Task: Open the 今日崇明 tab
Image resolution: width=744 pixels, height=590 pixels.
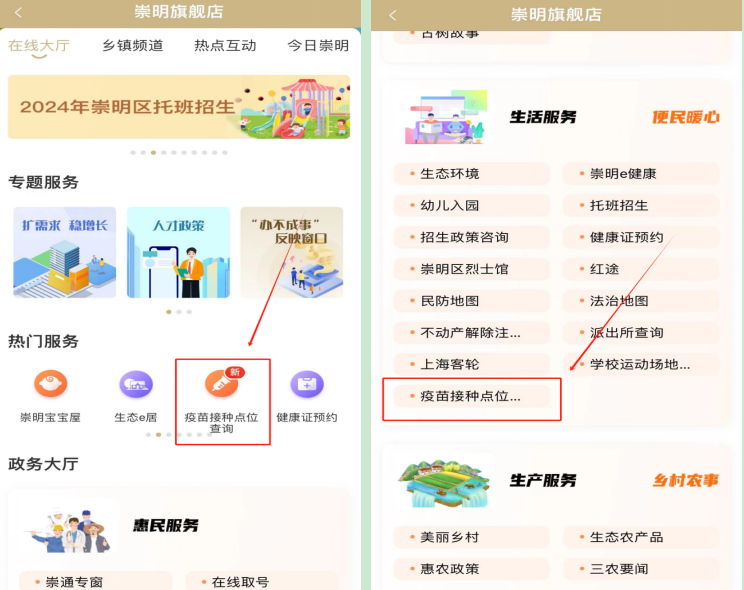Action: [x=318, y=46]
